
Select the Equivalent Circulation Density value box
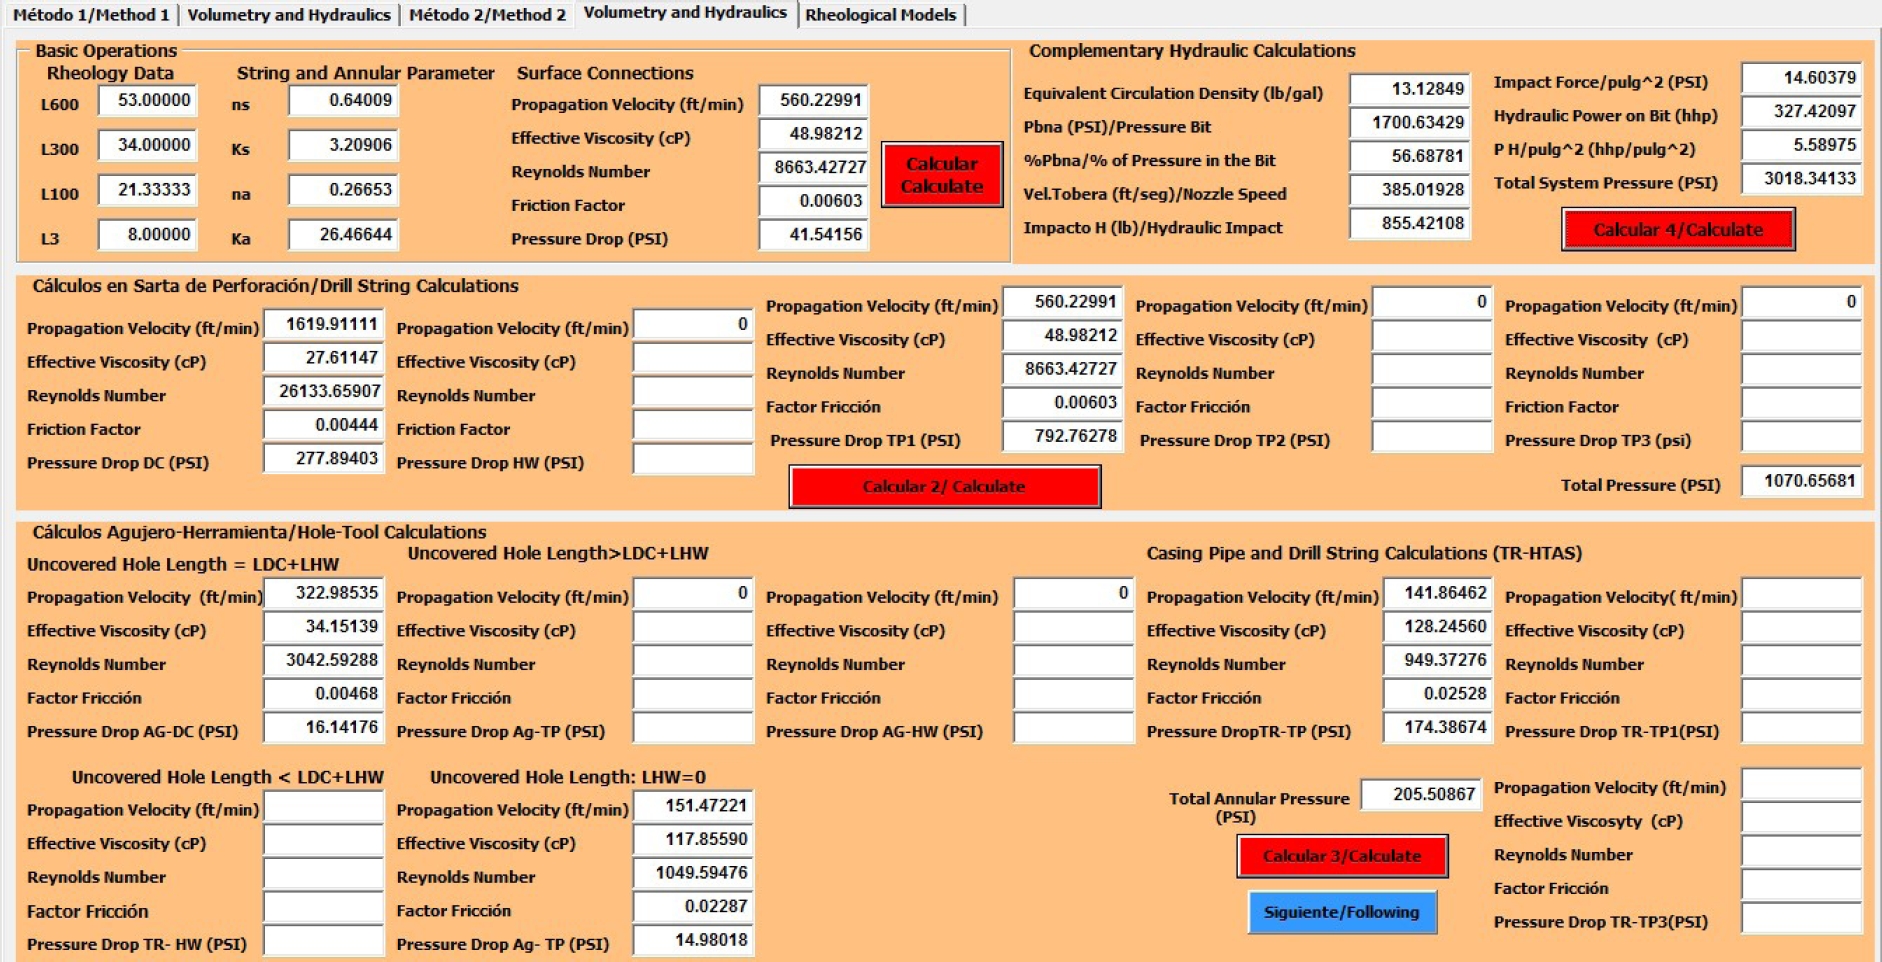(x=1410, y=90)
